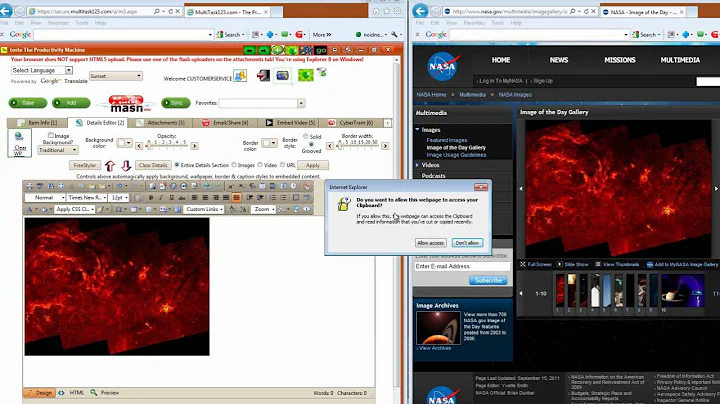Click the FreeStyler button

coord(85,165)
